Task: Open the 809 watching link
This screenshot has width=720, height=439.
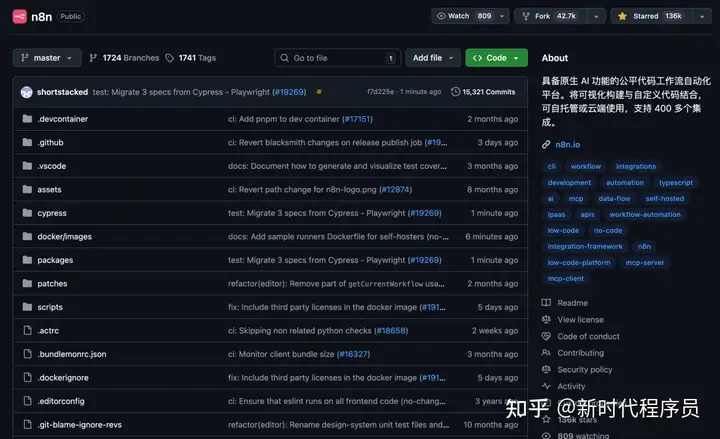Action: pos(583,435)
